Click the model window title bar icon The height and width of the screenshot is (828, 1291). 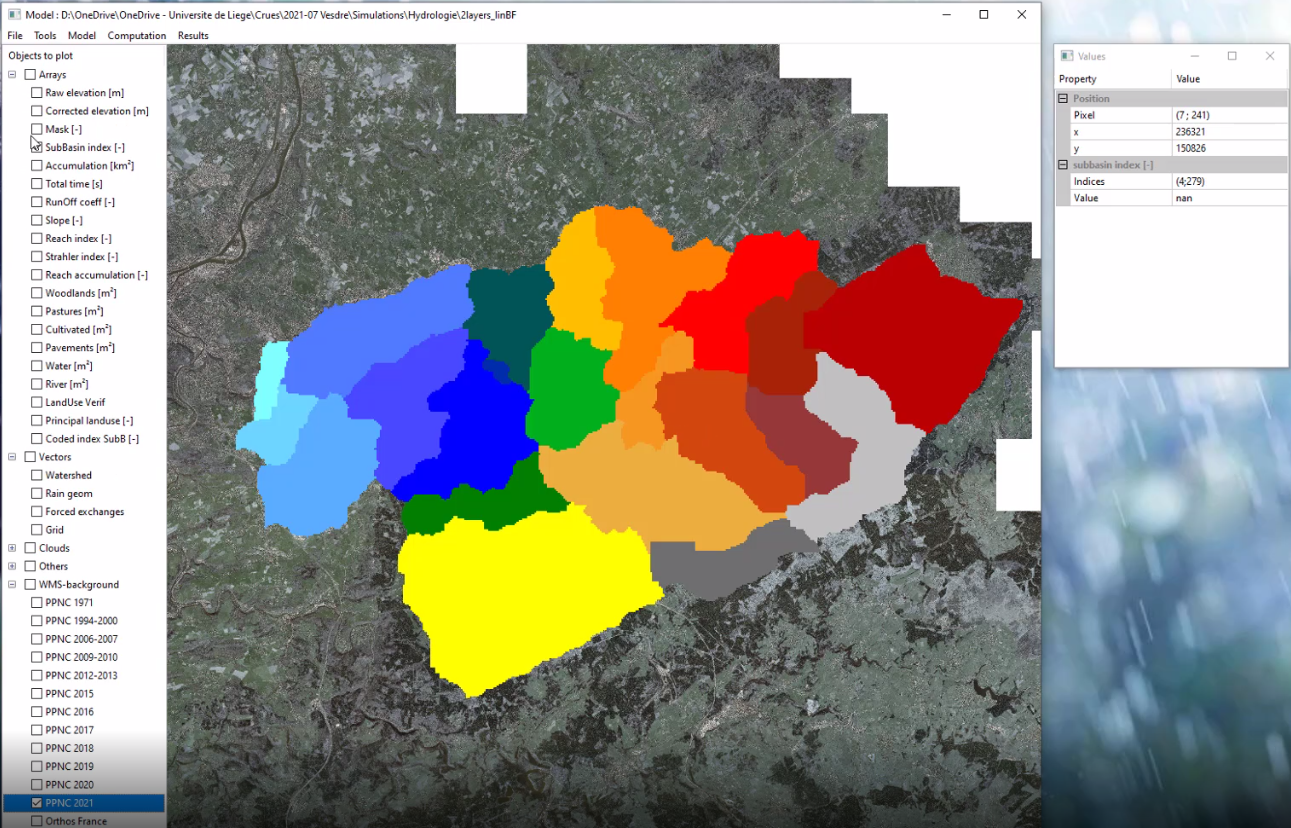click(x=14, y=15)
